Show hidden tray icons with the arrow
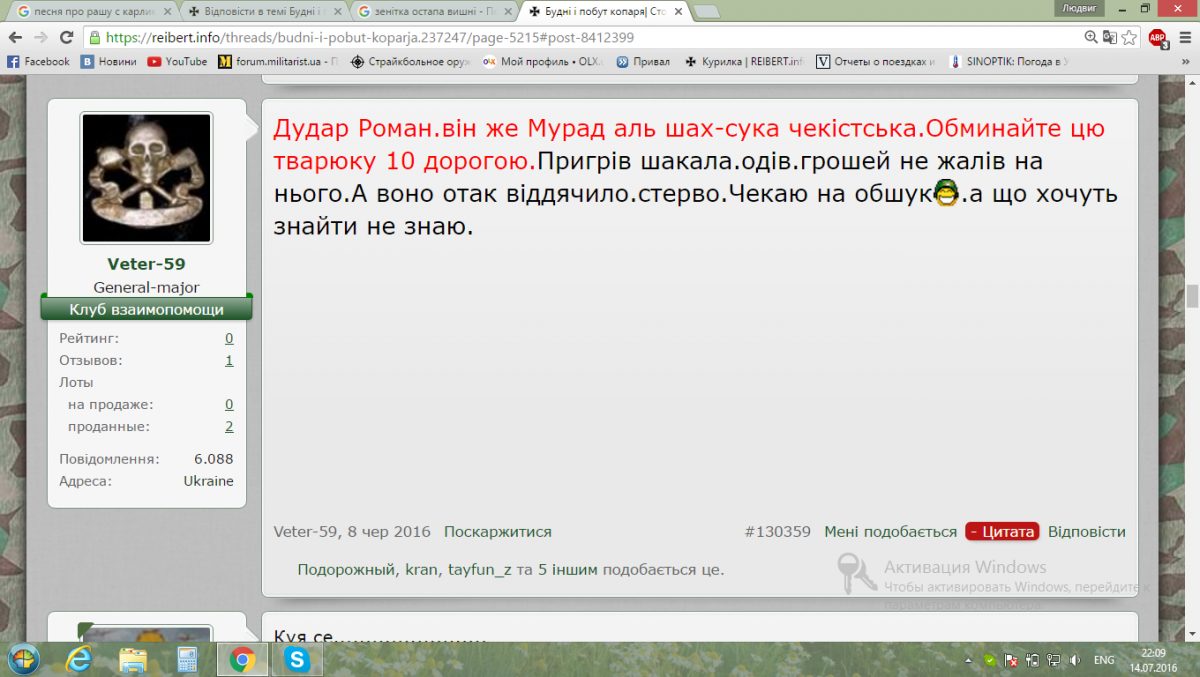The image size is (1200, 677). (967, 660)
